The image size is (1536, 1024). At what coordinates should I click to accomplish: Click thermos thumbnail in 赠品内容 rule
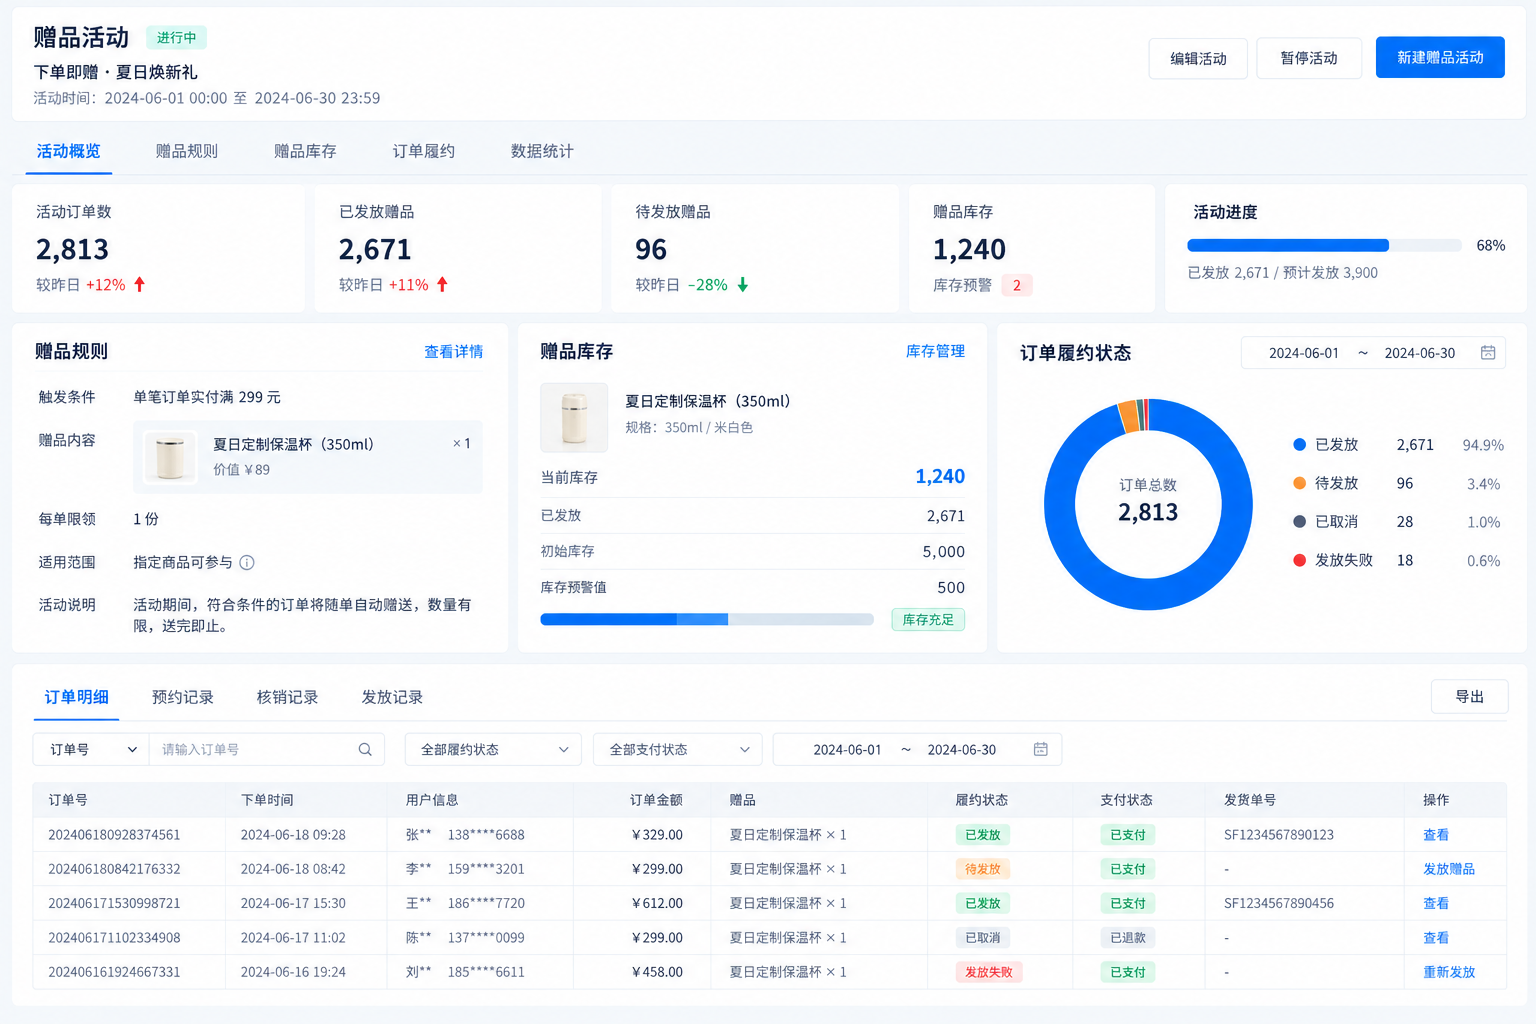point(170,457)
